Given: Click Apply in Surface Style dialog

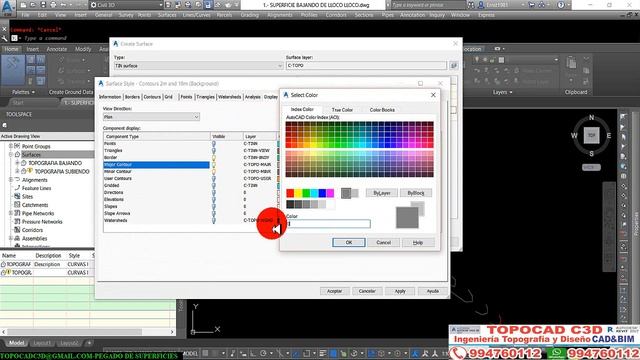Looking at the screenshot, I should [x=400, y=291].
